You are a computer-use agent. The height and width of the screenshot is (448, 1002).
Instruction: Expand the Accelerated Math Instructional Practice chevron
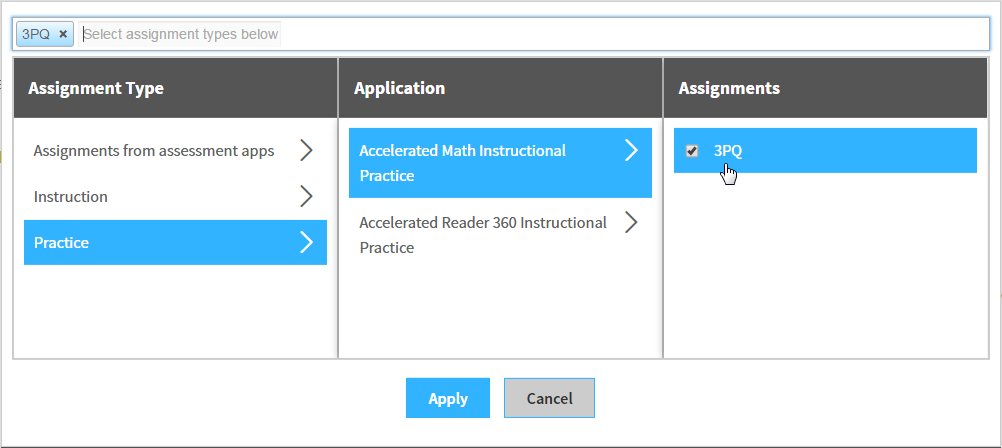coord(631,151)
